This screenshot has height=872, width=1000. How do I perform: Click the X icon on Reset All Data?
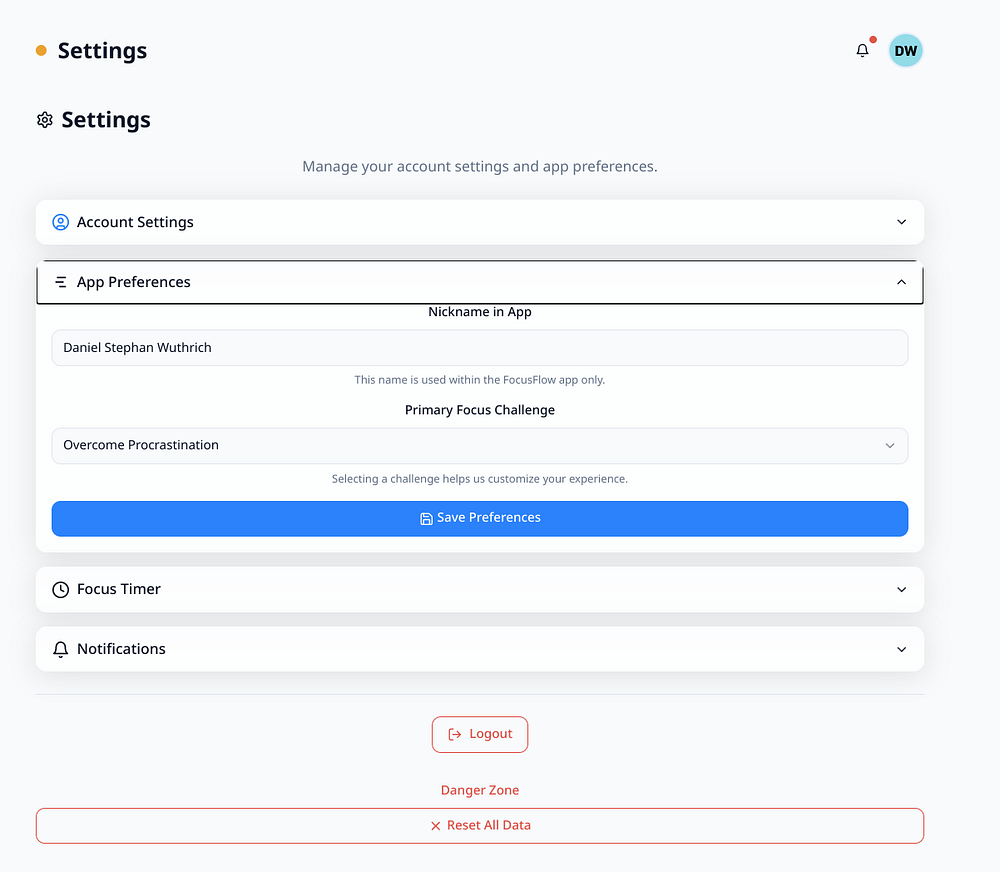pos(435,826)
